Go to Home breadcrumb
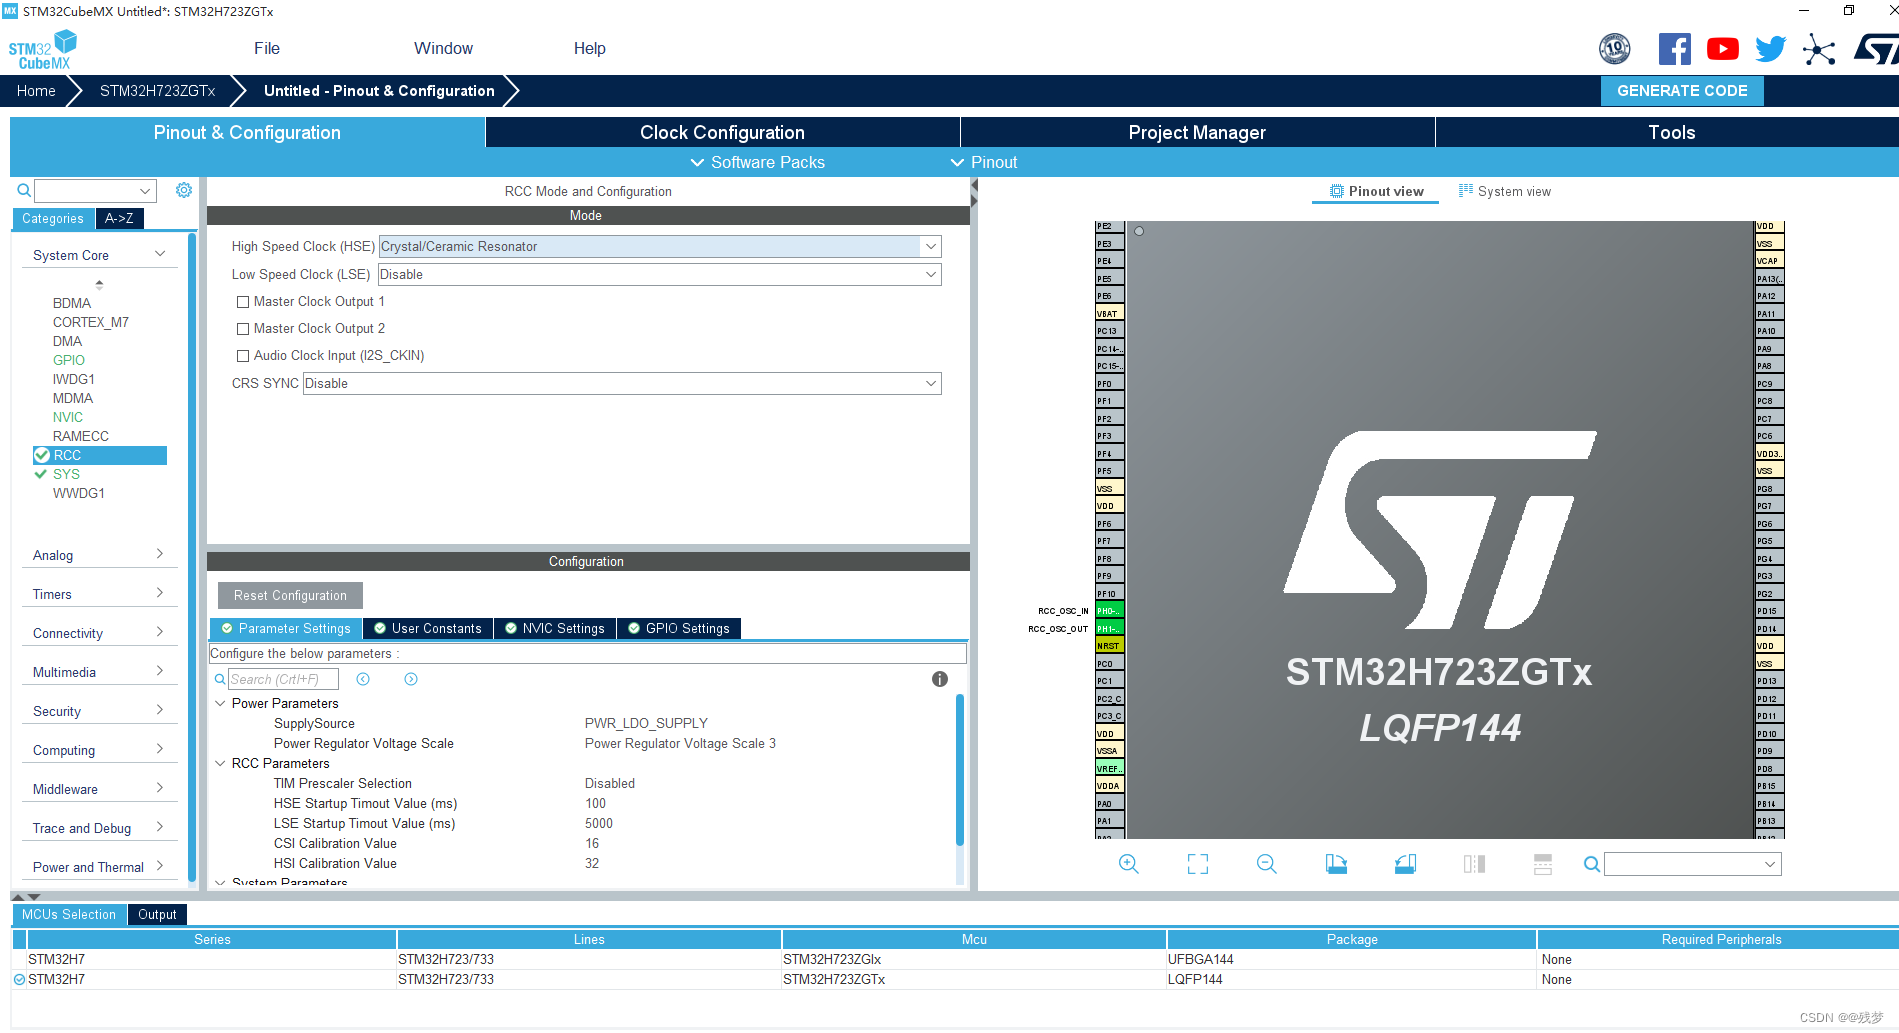1899x1033 pixels. click(x=36, y=90)
